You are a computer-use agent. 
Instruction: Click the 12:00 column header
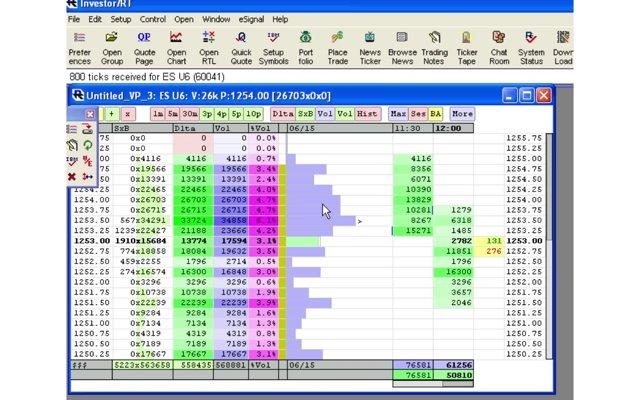[453, 128]
